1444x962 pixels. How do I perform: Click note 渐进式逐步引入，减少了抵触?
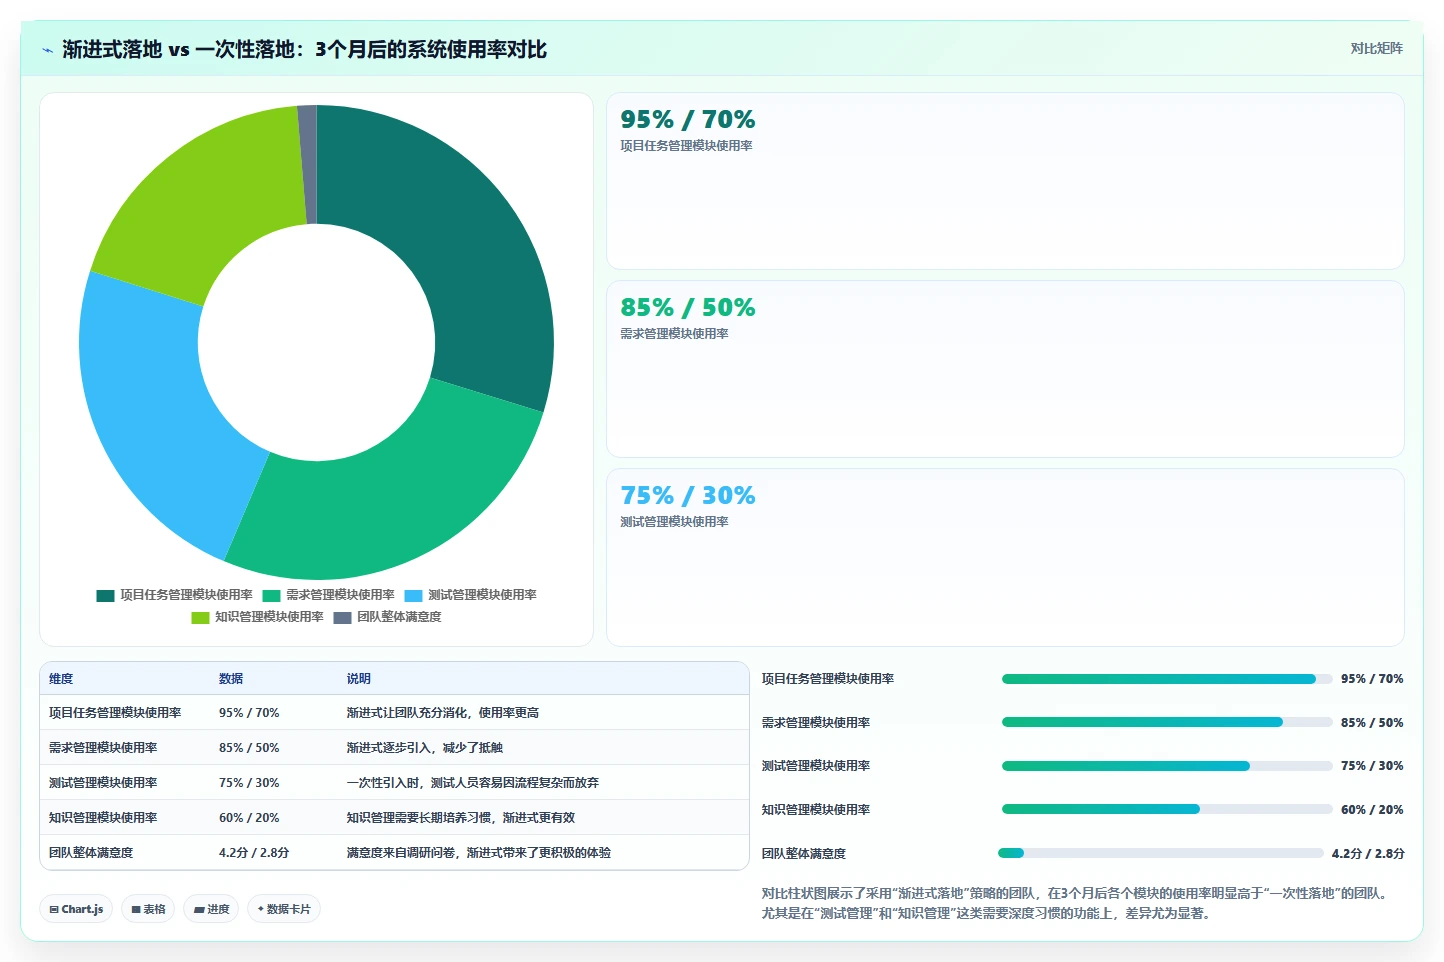[425, 748]
